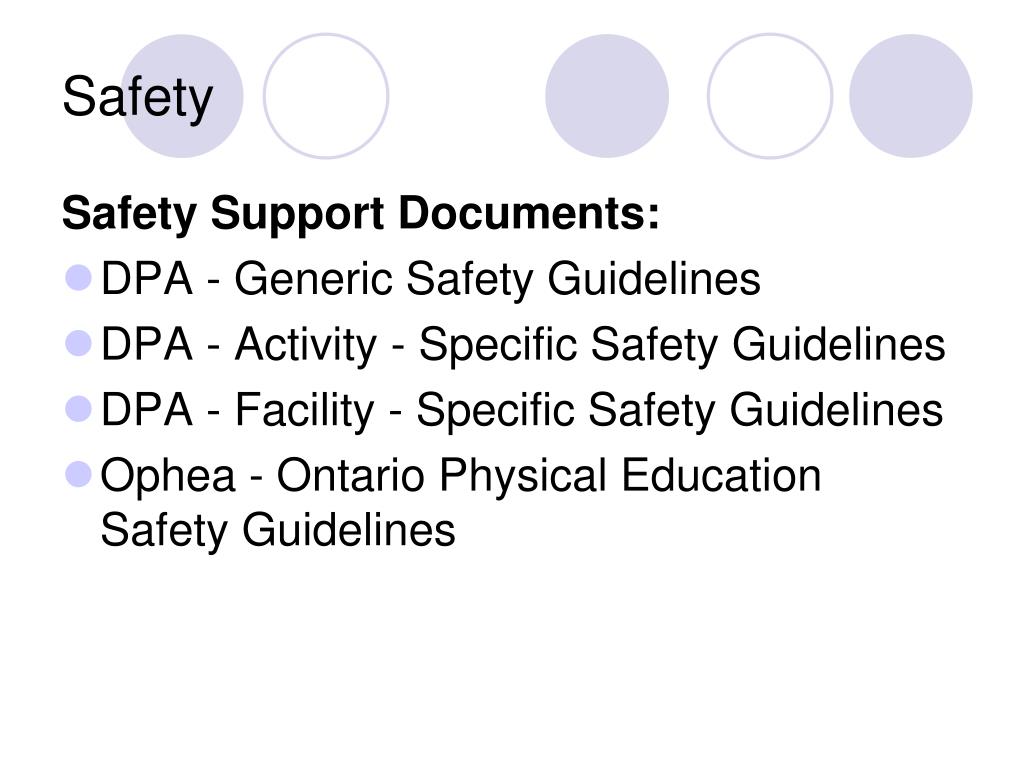The height and width of the screenshot is (768, 1024).
Task: Click the word 'Documents:' in the heading
Action: pyautogui.click(x=529, y=213)
